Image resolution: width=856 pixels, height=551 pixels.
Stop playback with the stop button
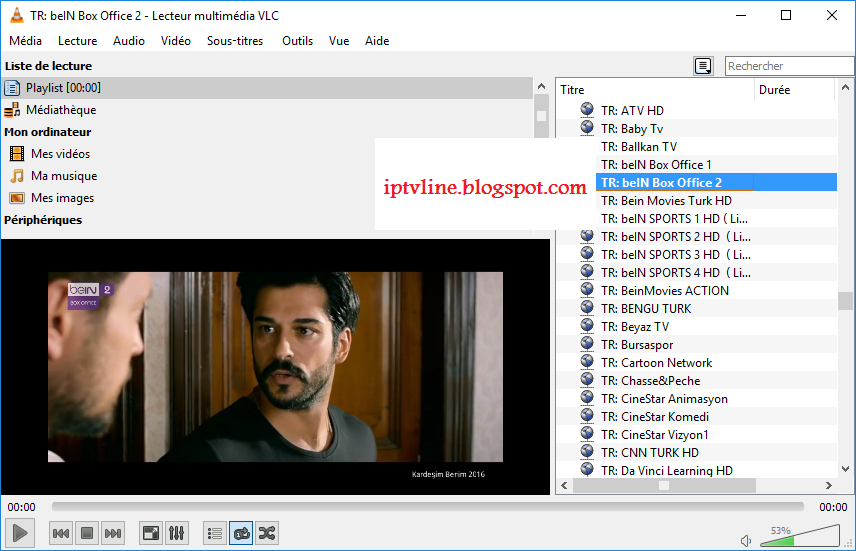click(86, 533)
